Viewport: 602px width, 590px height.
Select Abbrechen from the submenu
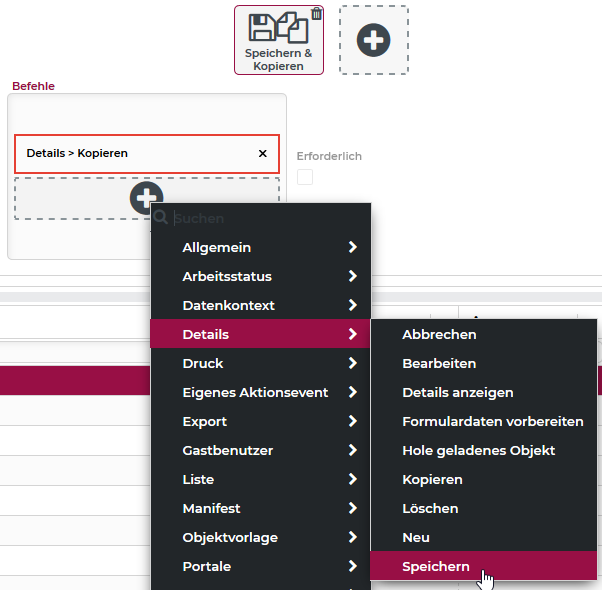click(x=439, y=334)
